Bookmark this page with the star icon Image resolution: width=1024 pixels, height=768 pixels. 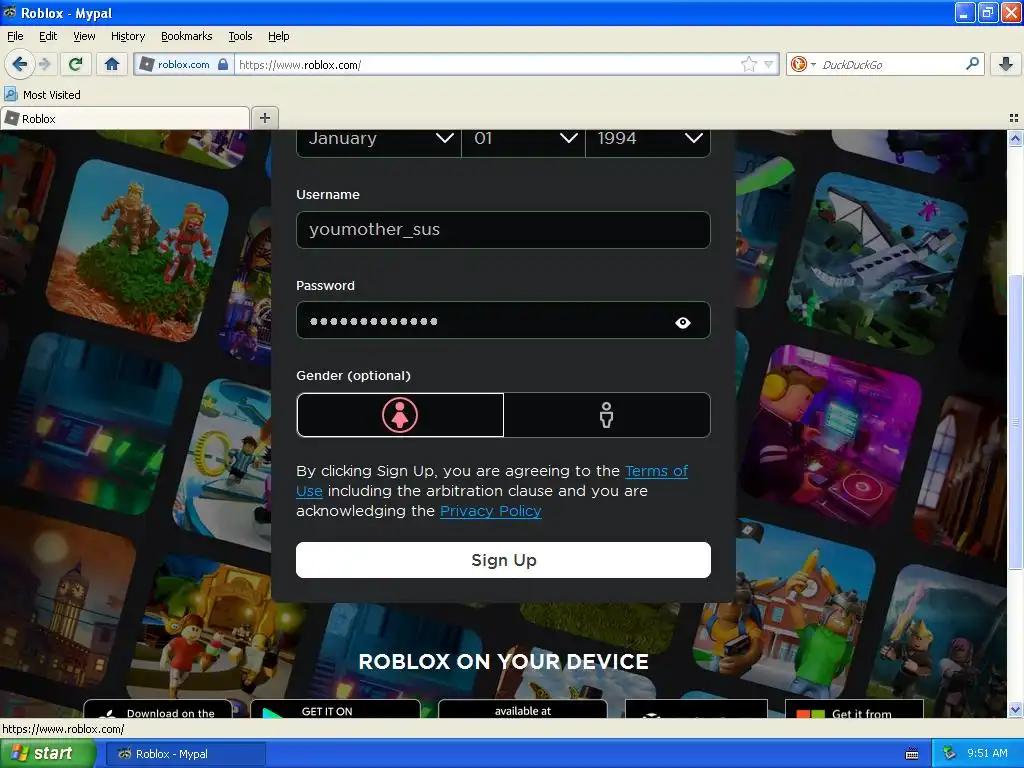click(x=748, y=64)
